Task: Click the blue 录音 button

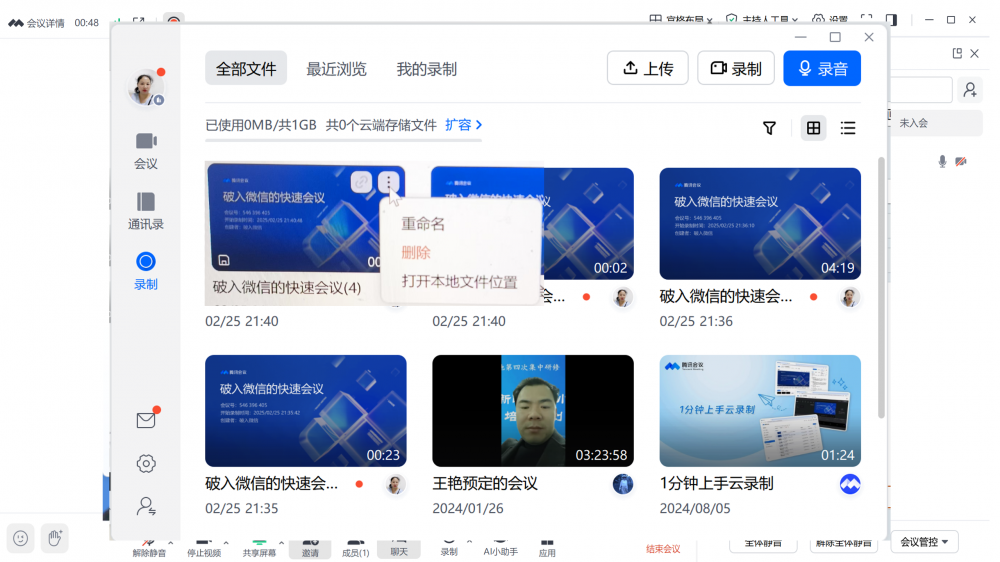Action: point(822,68)
